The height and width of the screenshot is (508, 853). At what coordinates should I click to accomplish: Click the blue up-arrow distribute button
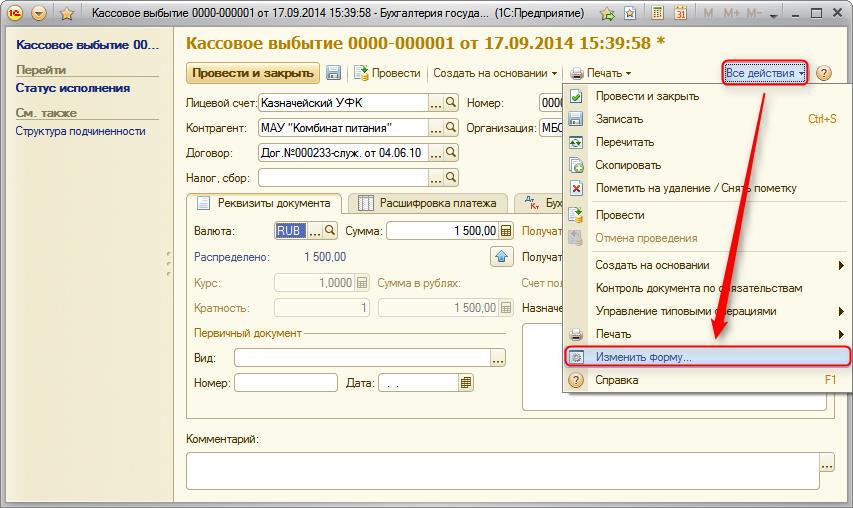tap(502, 256)
